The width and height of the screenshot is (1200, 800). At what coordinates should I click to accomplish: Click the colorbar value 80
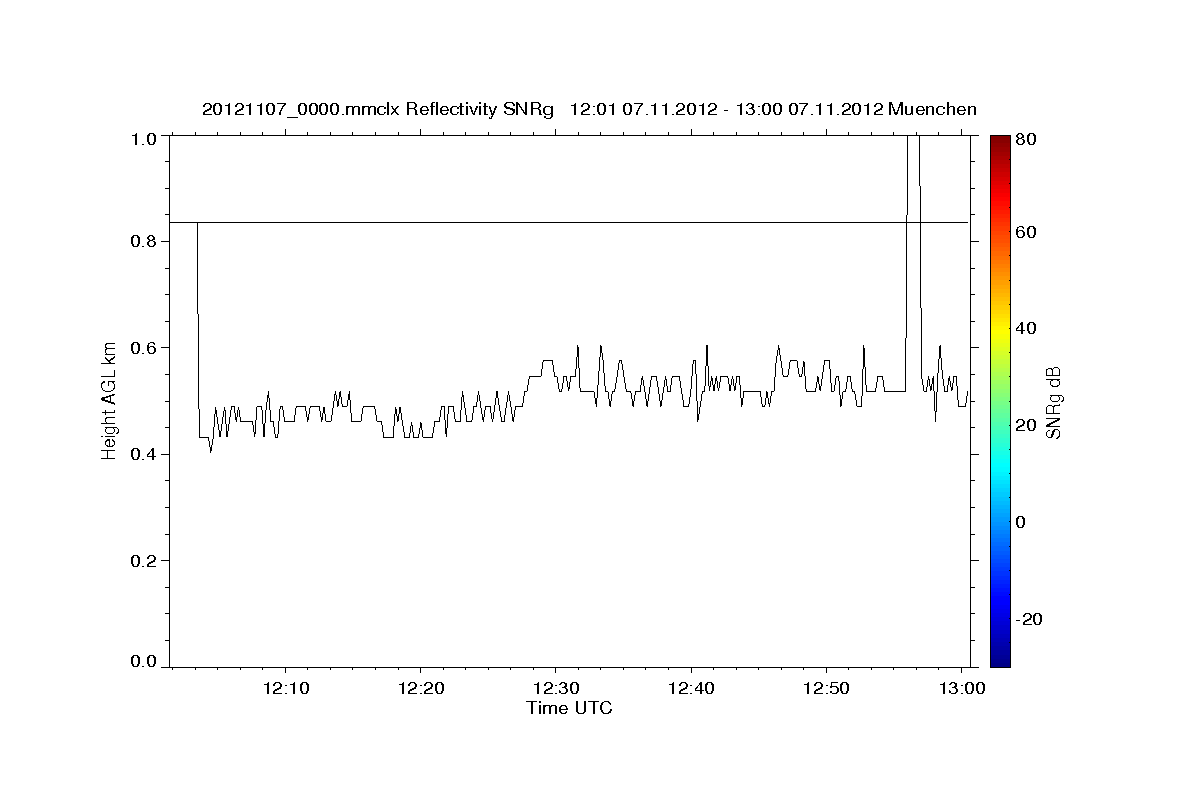(1025, 139)
